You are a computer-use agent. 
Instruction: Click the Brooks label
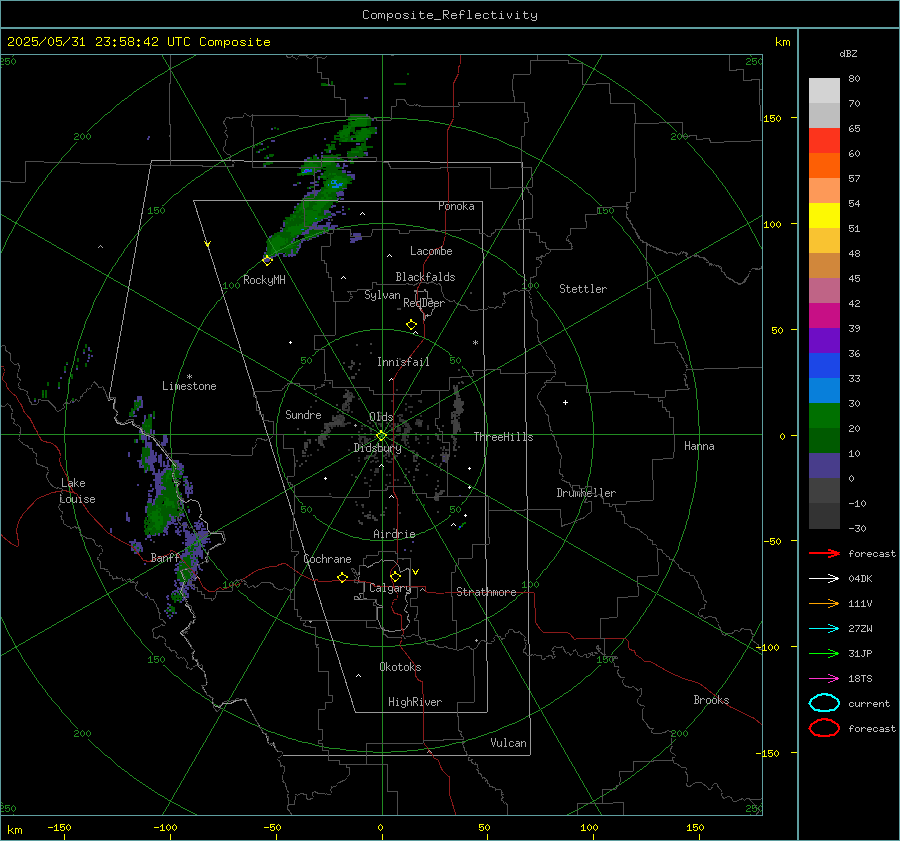pyautogui.click(x=711, y=700)
